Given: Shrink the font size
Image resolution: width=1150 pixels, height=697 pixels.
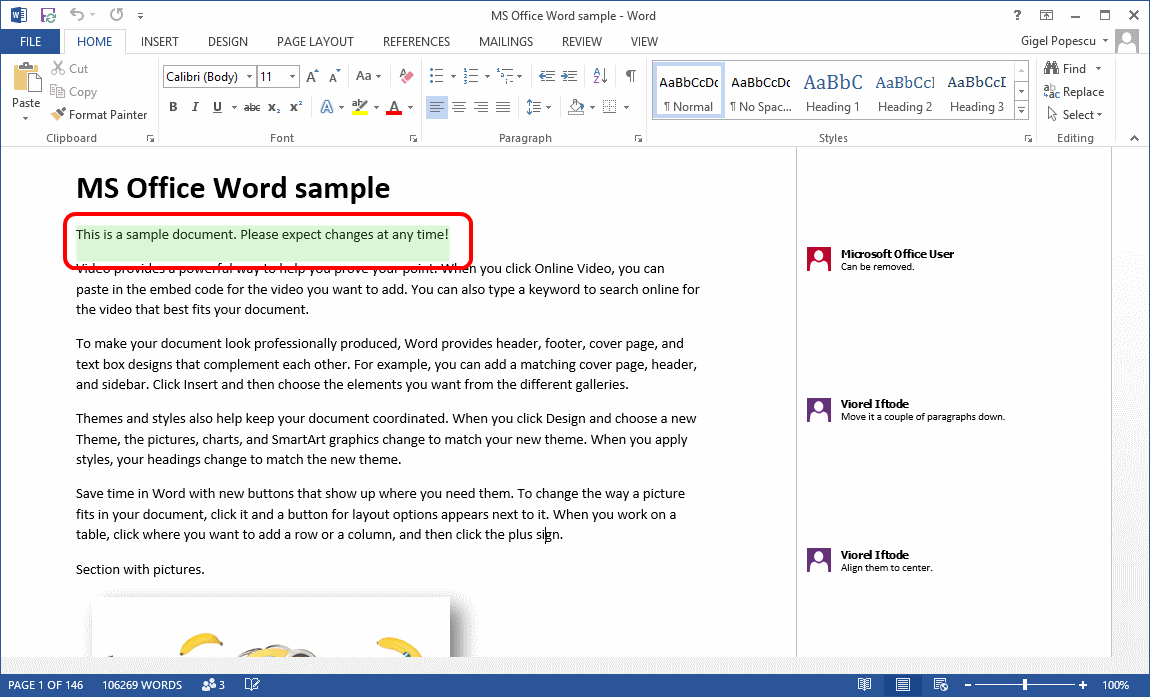Looking at the screenshot, I should [x=334, y=76].
